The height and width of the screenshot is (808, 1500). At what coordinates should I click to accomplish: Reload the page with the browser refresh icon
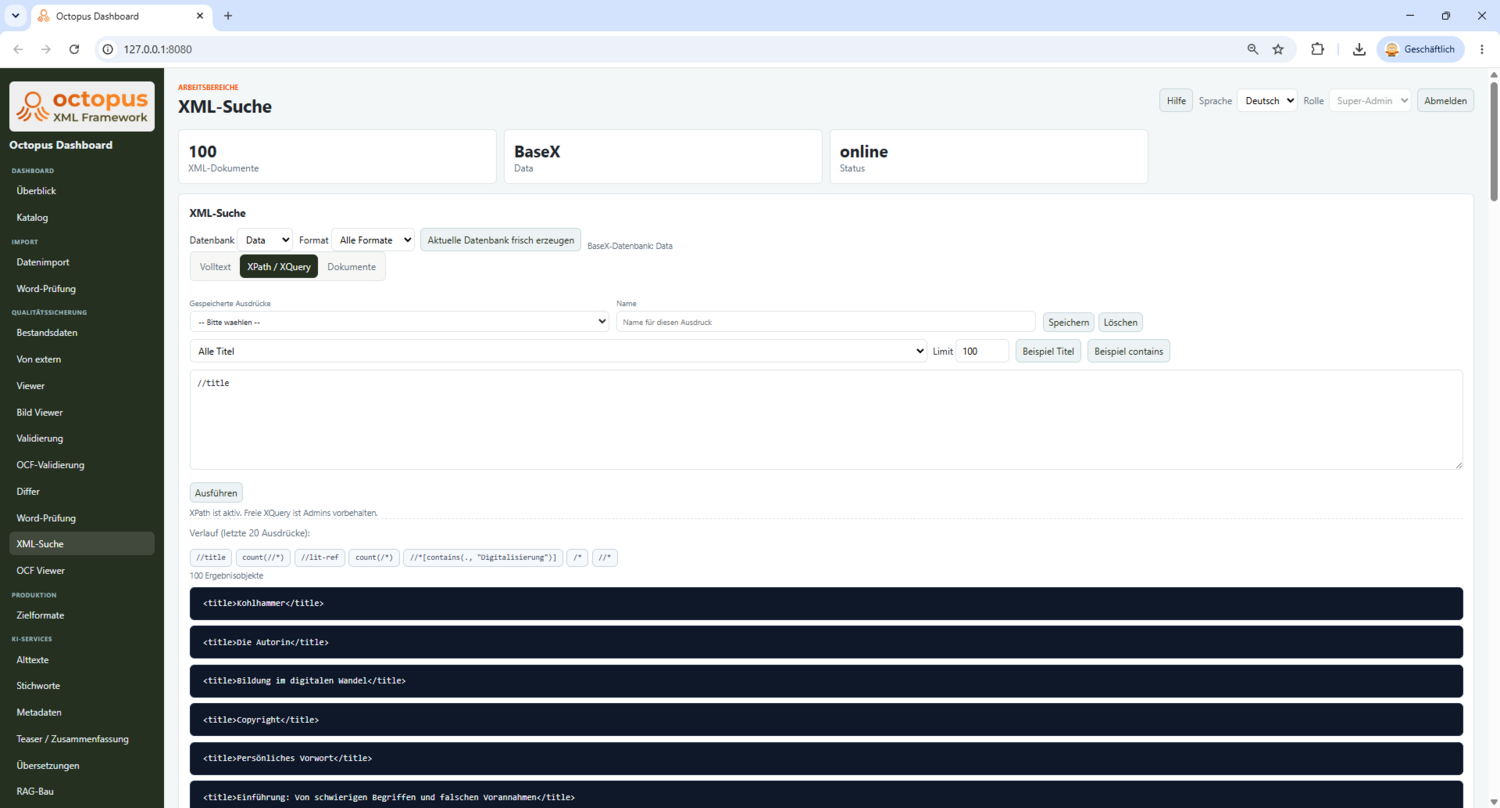click(74, 49)
